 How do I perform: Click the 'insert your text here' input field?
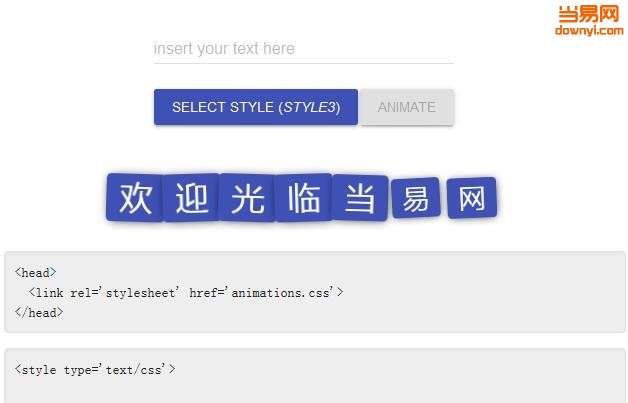[303, 49]
